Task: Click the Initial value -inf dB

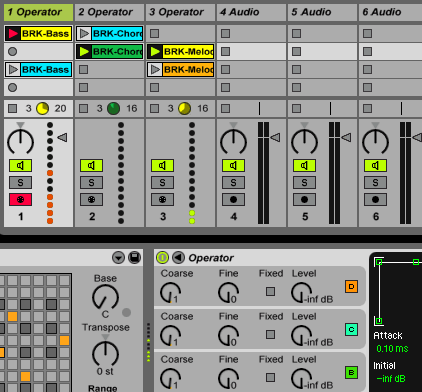Action: click(391, 379)
